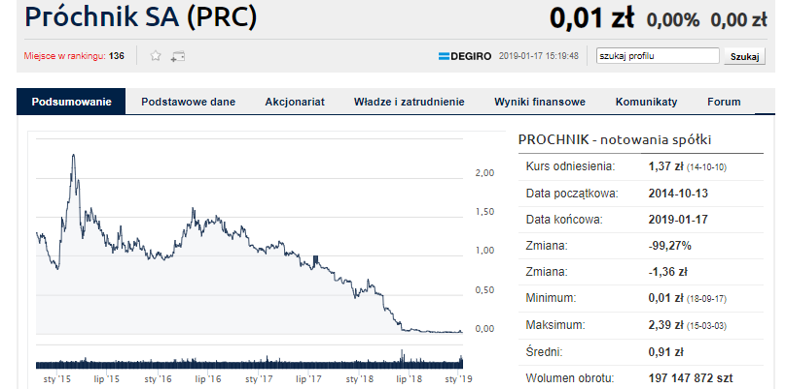Focus the szukaj profilu search field
Image resolution: width=786 pixels, height=389 pixels.
click(x=658, y=56)
